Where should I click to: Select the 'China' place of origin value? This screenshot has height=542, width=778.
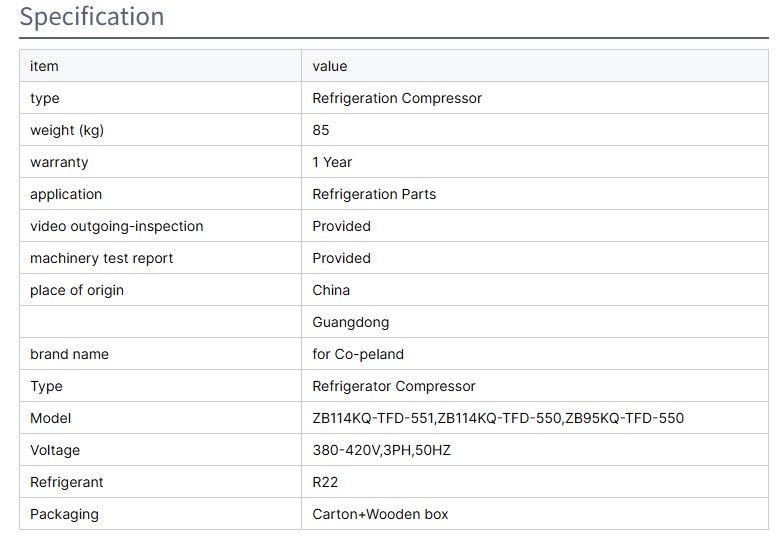331,290
